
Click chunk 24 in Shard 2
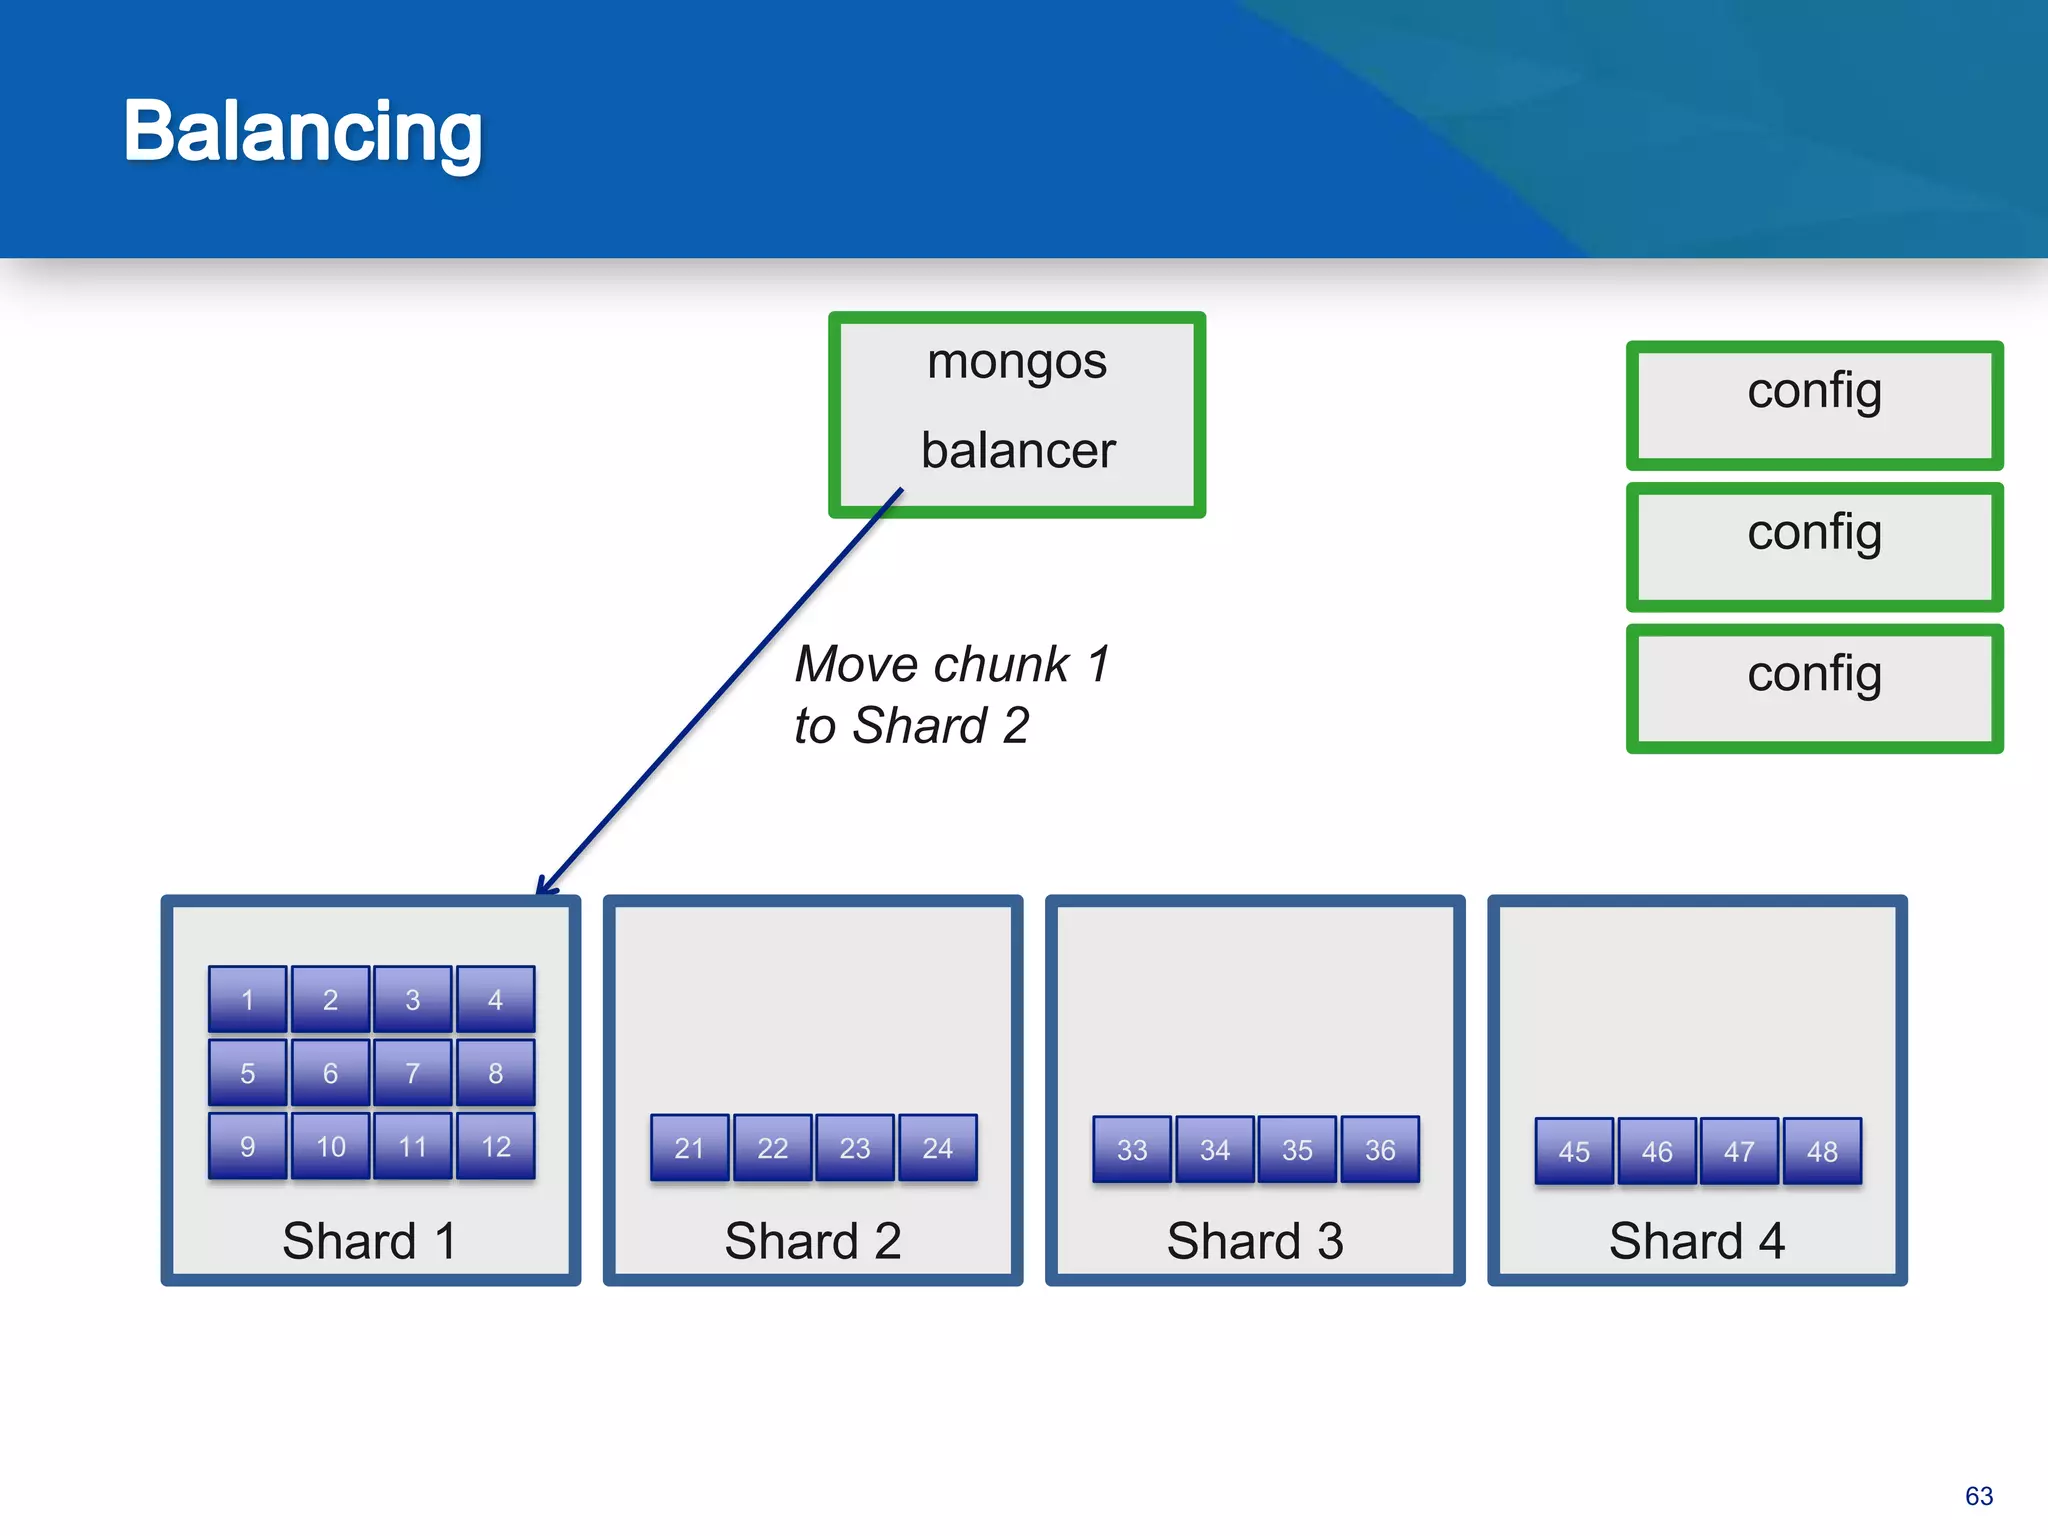[x=937, y=1148]
